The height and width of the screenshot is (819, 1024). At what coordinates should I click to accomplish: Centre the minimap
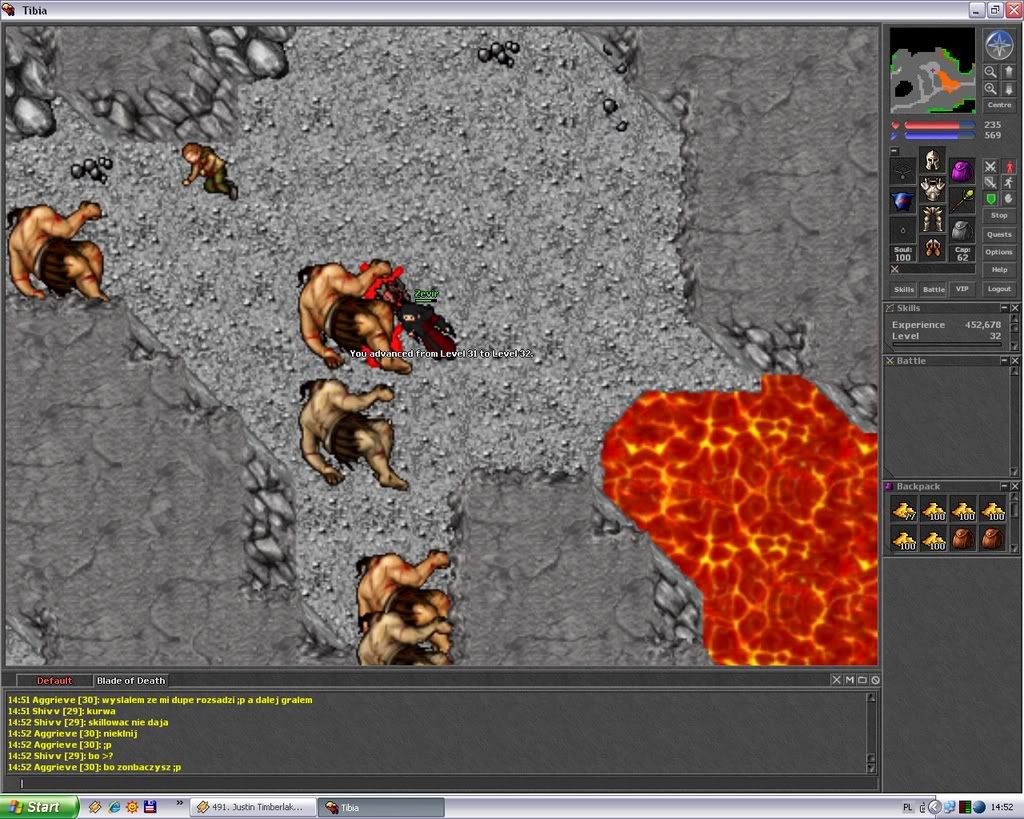[x=999, y=104]
